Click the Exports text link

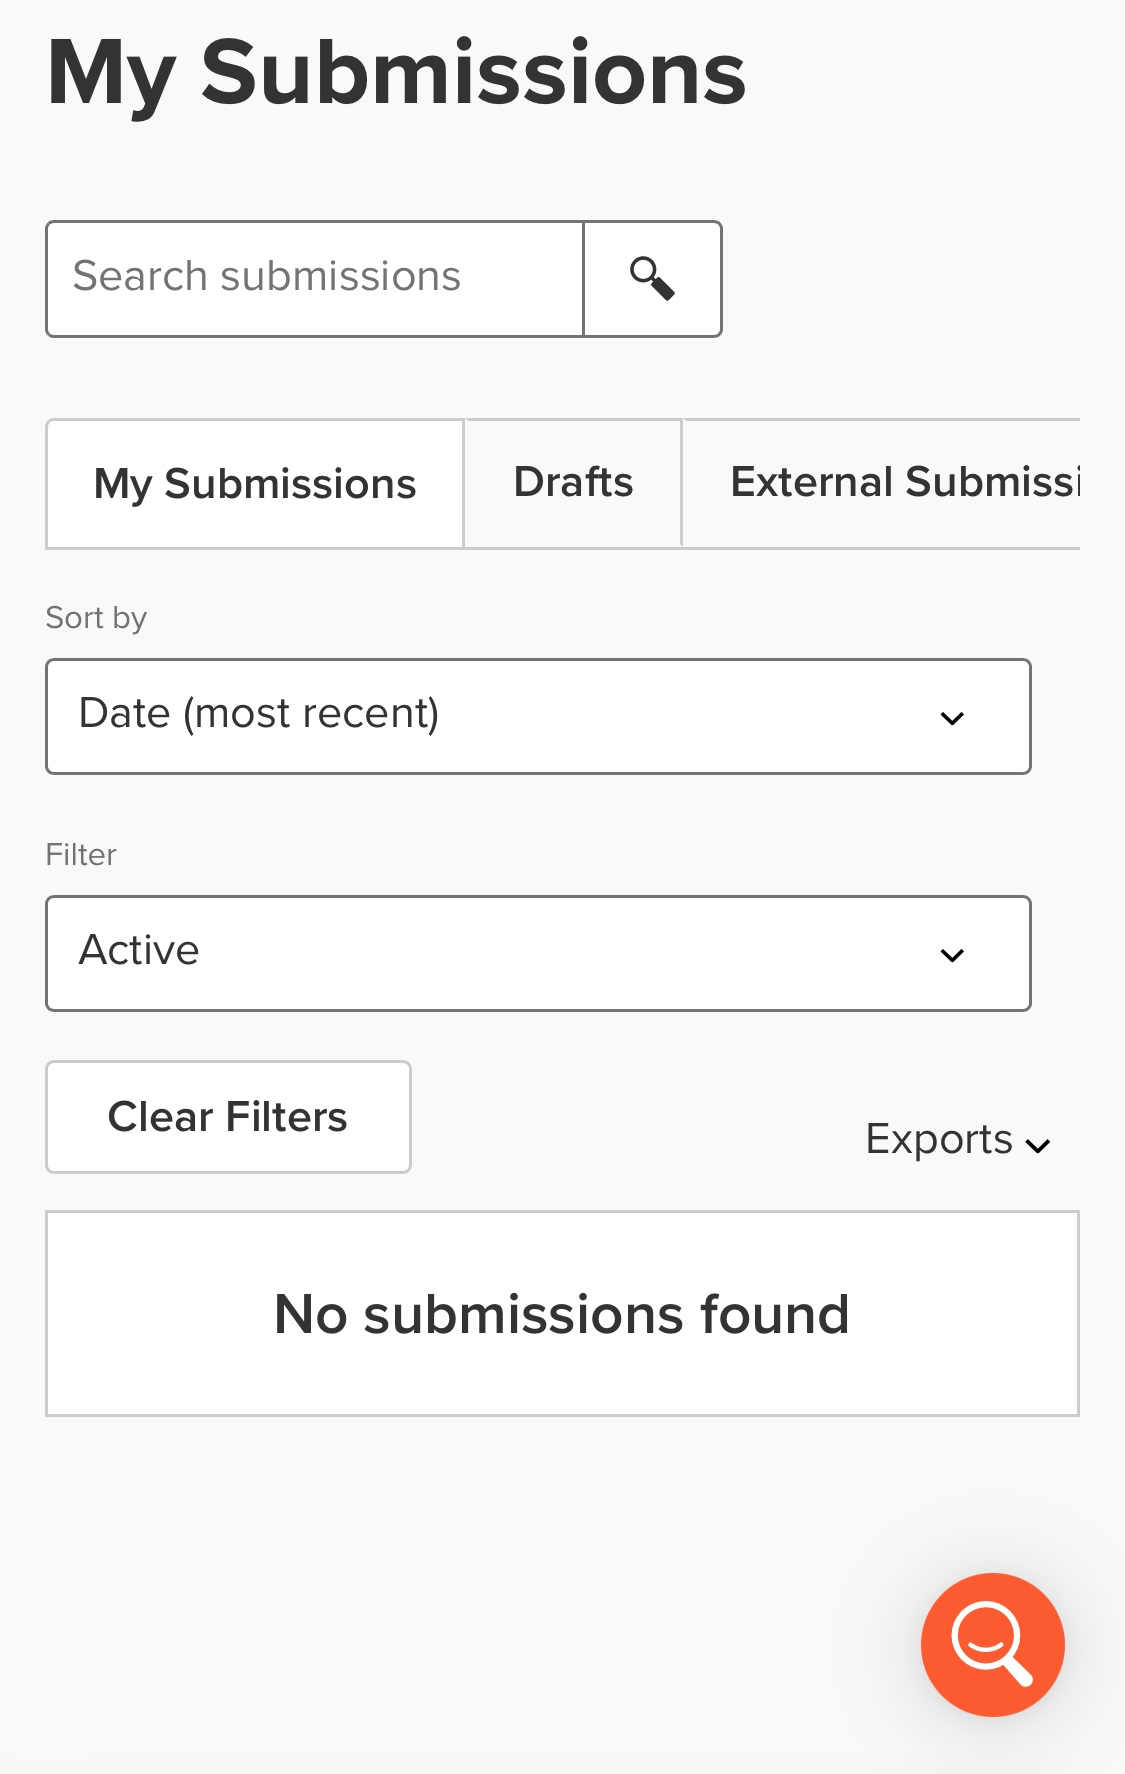(x=938, y=1140)
